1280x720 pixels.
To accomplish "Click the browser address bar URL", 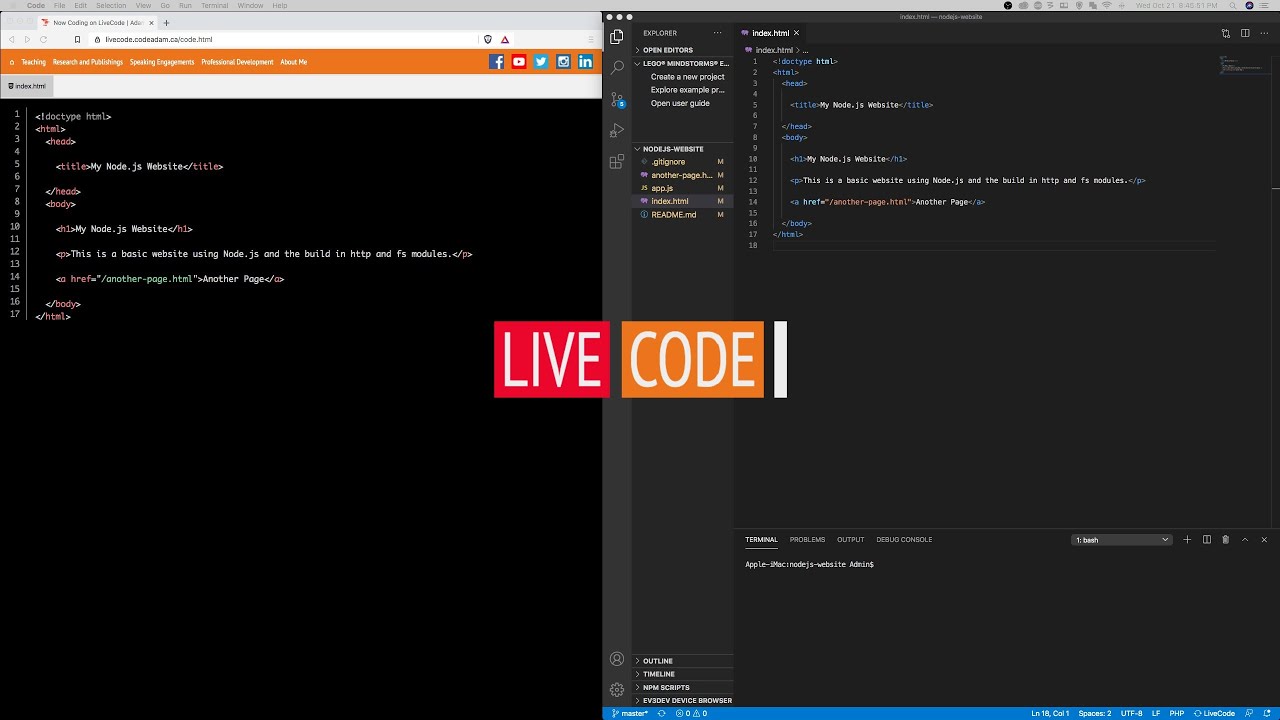I will [159, 40].
